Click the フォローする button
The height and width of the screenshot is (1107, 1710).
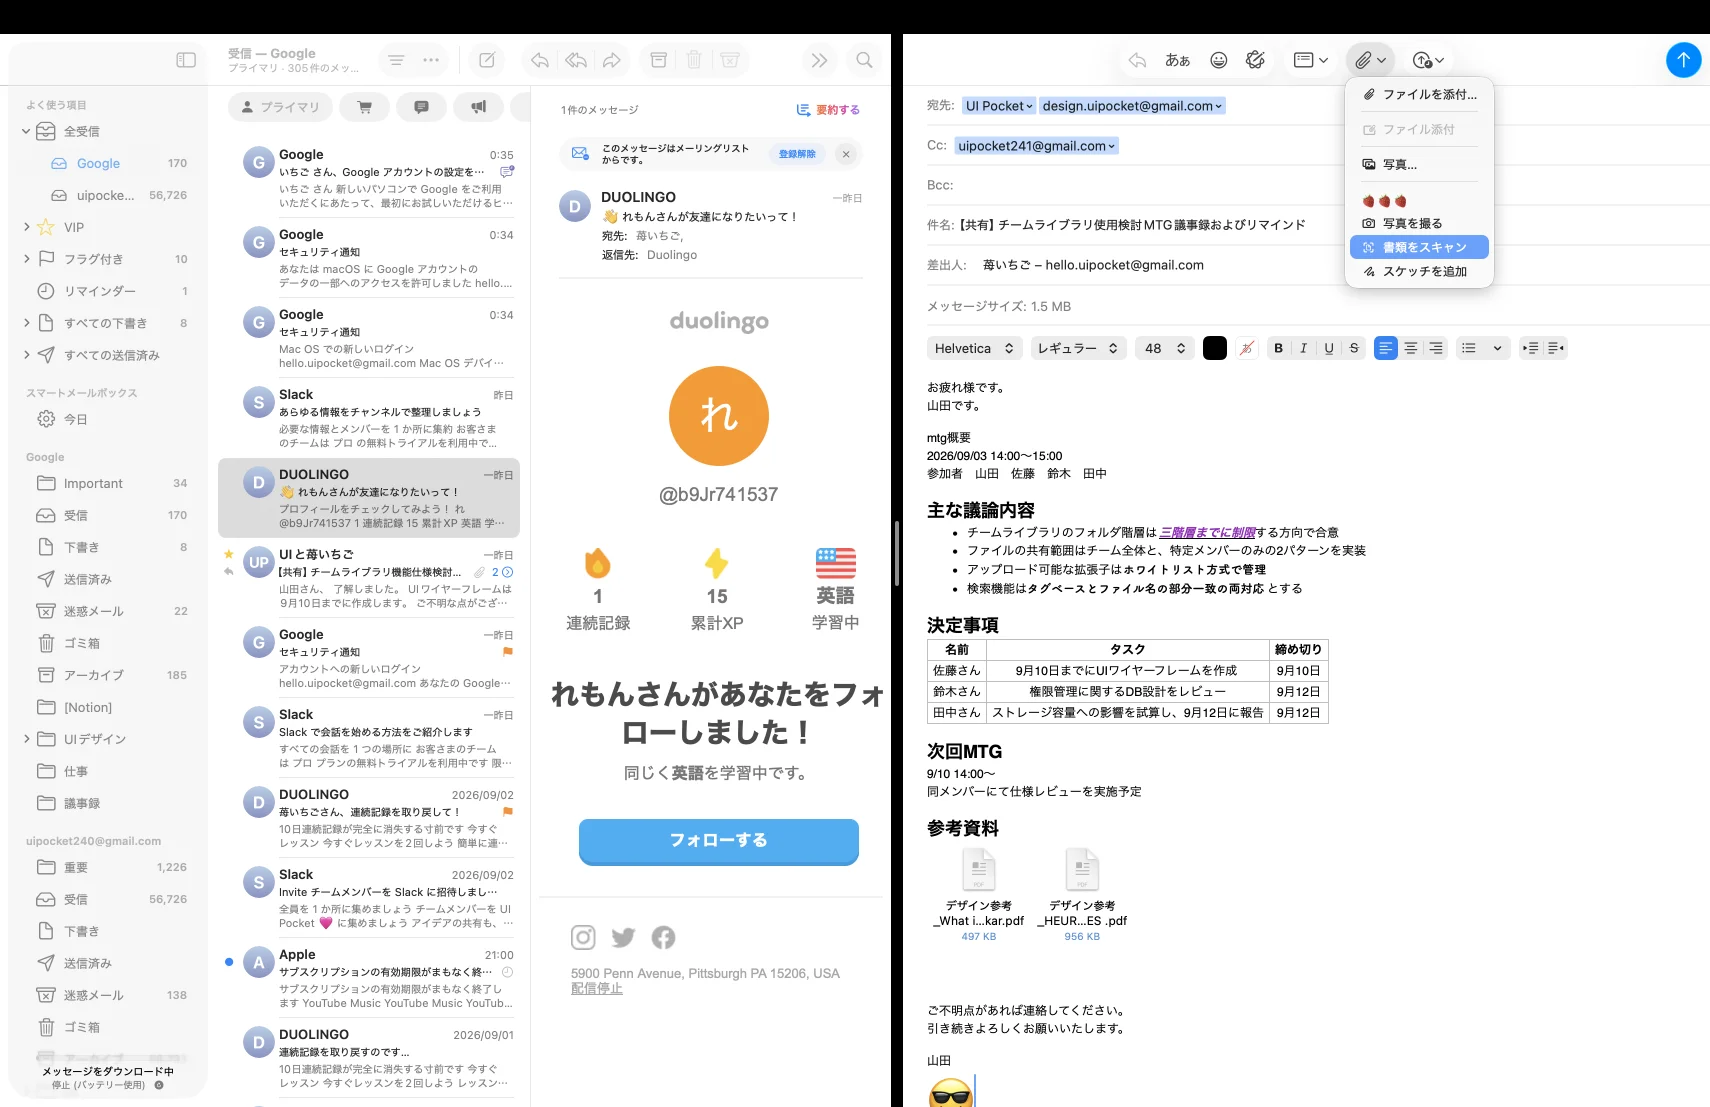click(x=718, y=841)
